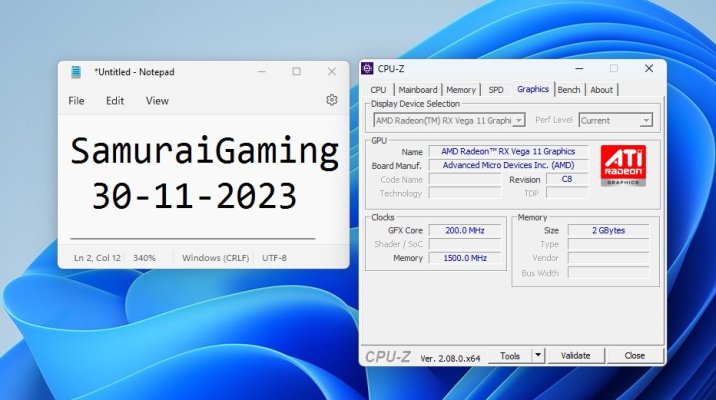Click the Close button at CPU-Z bottom
Screen dimensions: 716x400
[x=634, y=355]
